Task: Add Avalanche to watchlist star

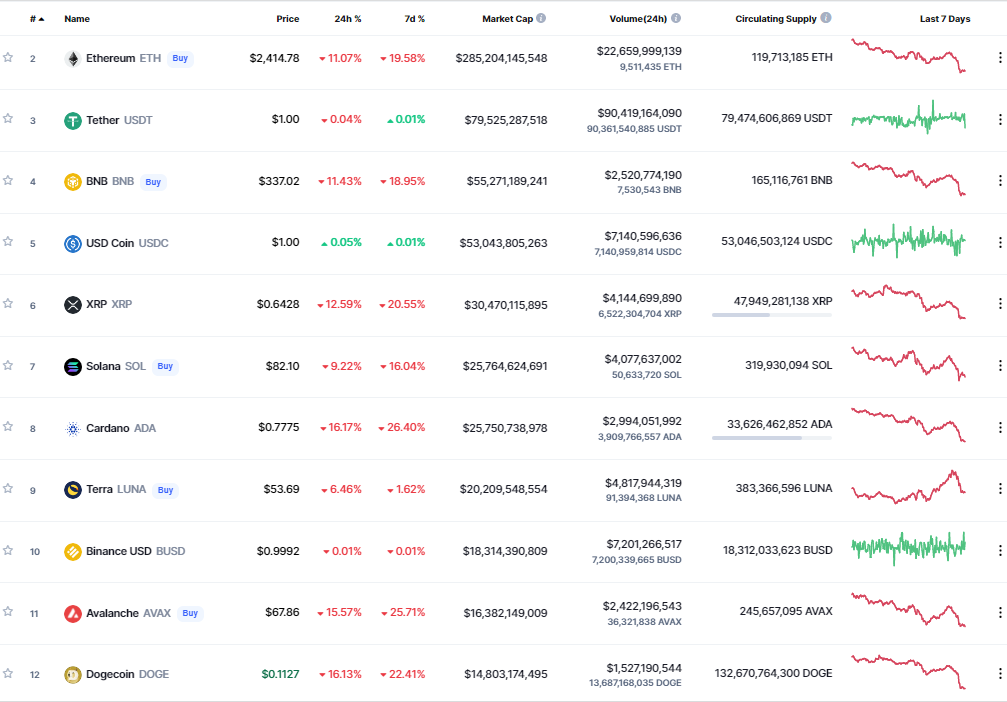Action: [8, 611]
